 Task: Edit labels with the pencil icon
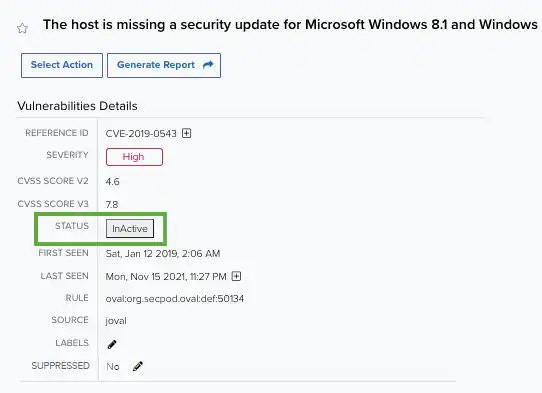112,344
